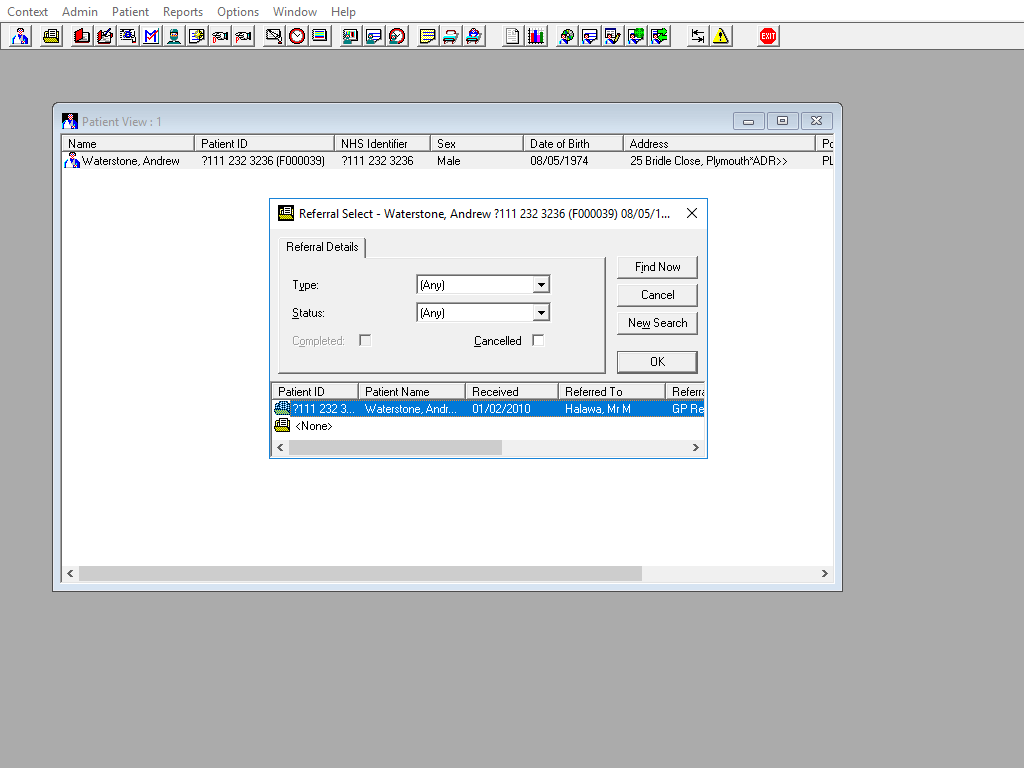Click the referral list horizontal scrollbar thumb
This screenshot has height=768, width=1024.
395,447
